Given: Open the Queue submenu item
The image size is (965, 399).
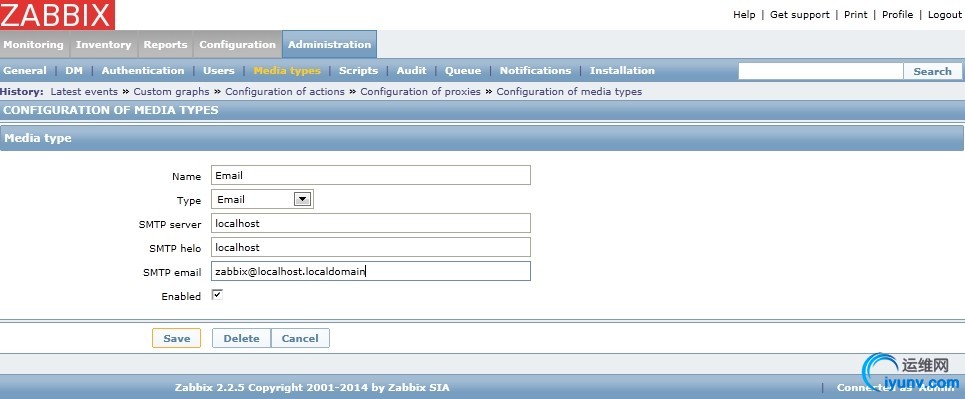Looking at the screenshot, I should tap(463, 71).
